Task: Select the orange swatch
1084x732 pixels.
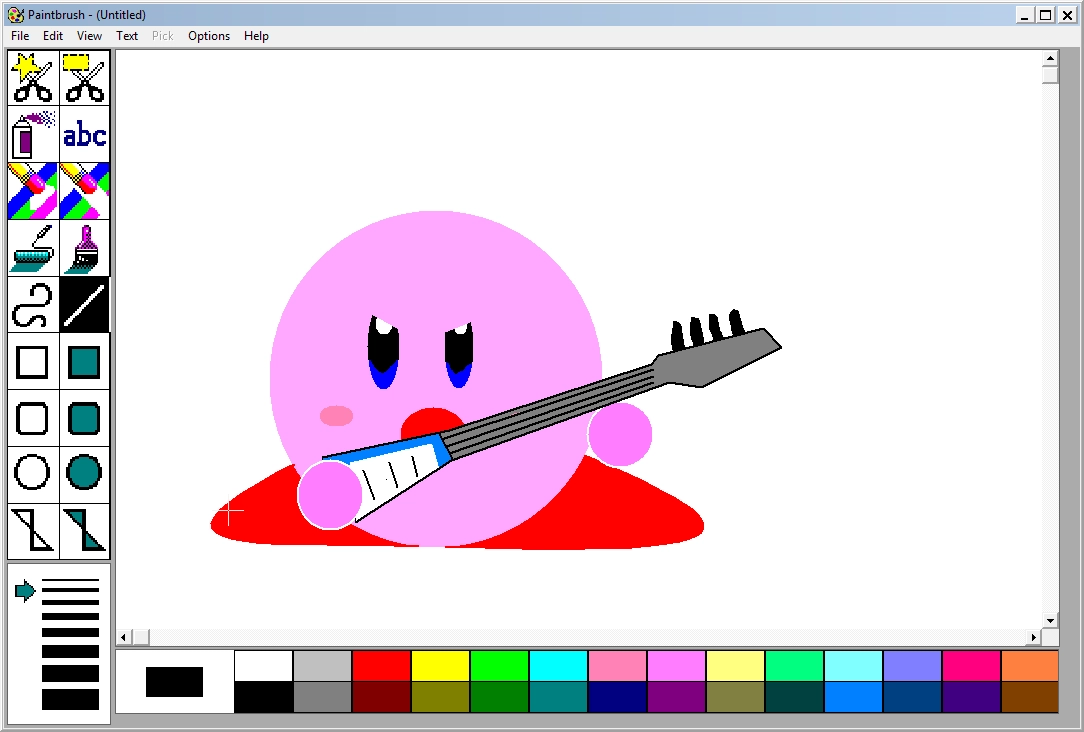Action: pos(1030,666)
